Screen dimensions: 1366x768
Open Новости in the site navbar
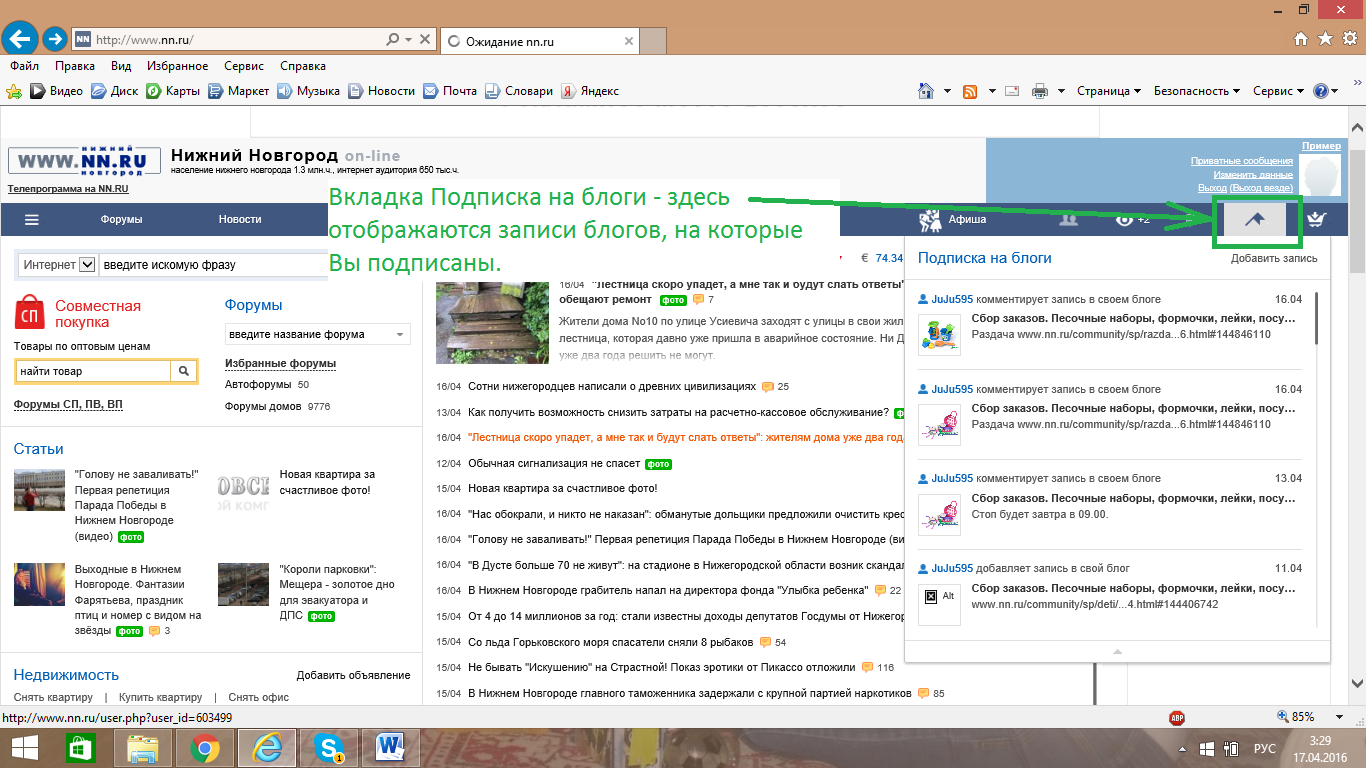[240, 219]
